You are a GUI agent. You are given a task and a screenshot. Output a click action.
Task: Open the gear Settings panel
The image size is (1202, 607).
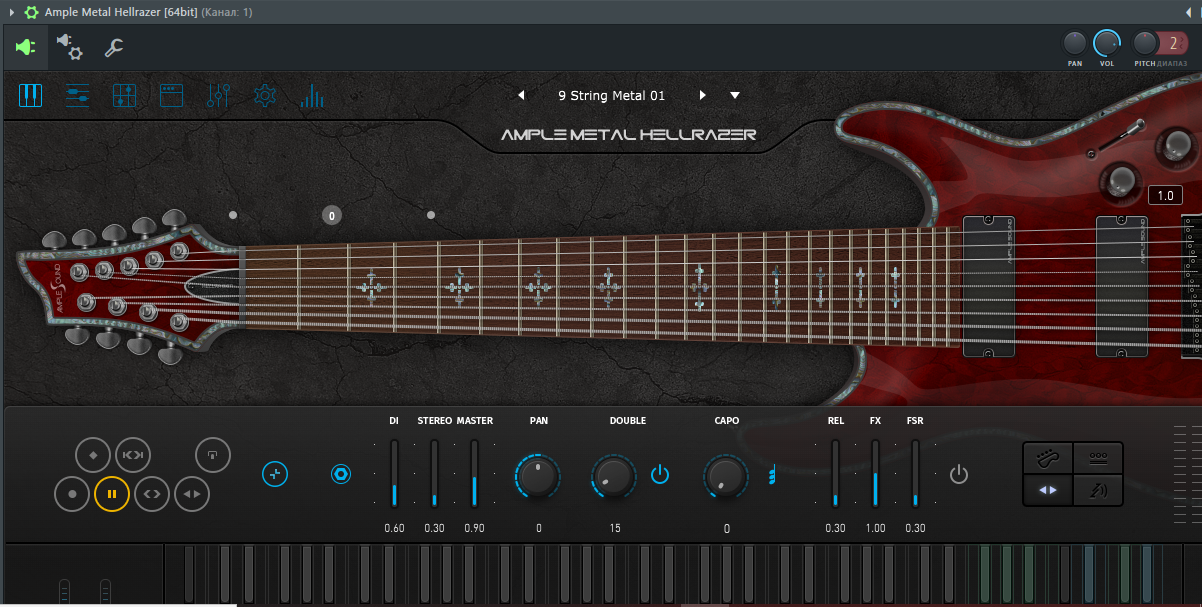click(x=265, y=96)
